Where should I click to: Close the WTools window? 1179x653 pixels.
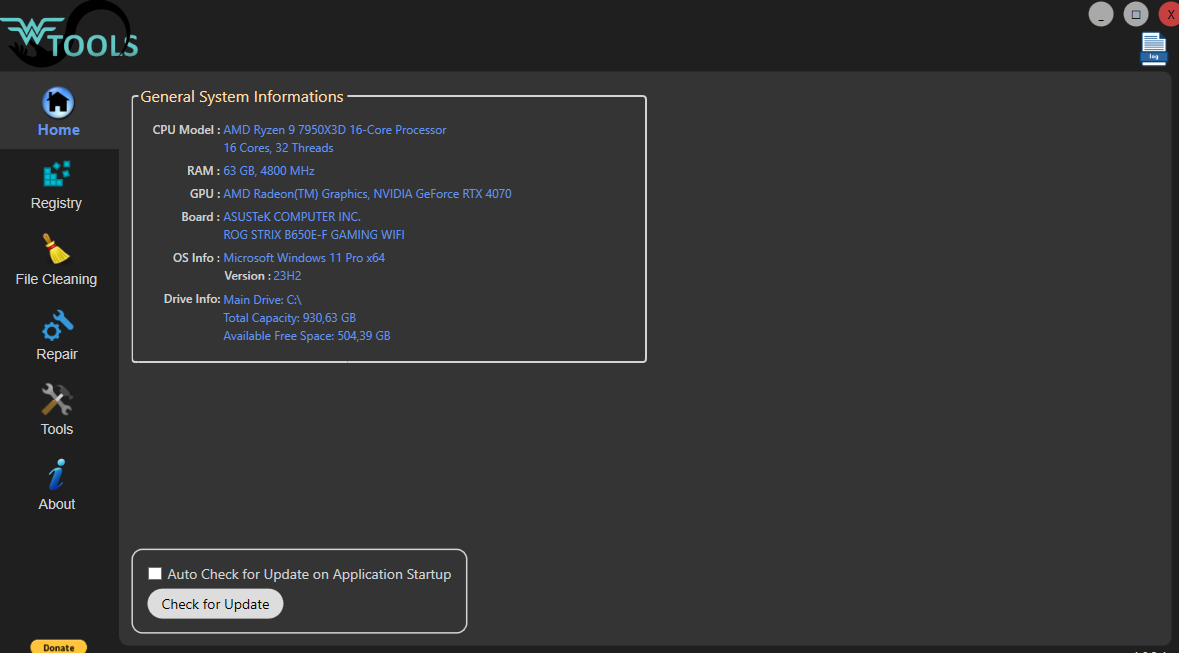point(1170,14)
